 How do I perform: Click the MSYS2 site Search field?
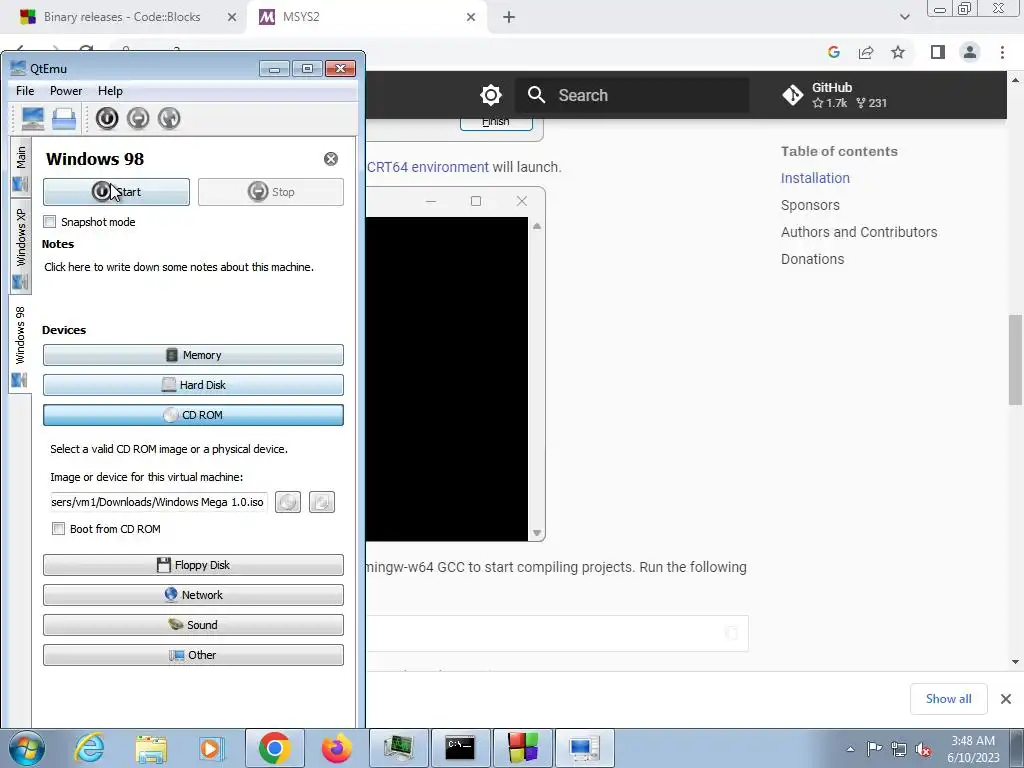(x=632, y=95)
